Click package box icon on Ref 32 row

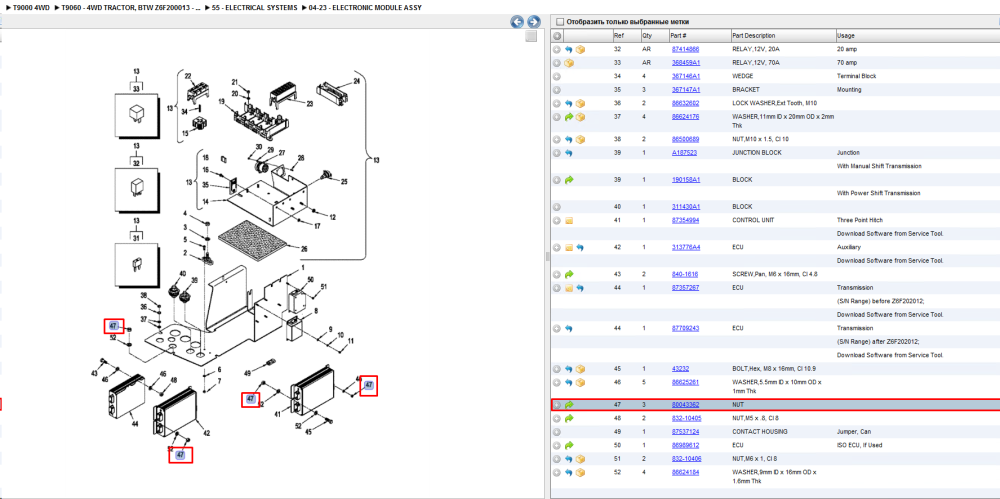click(580, 49)
